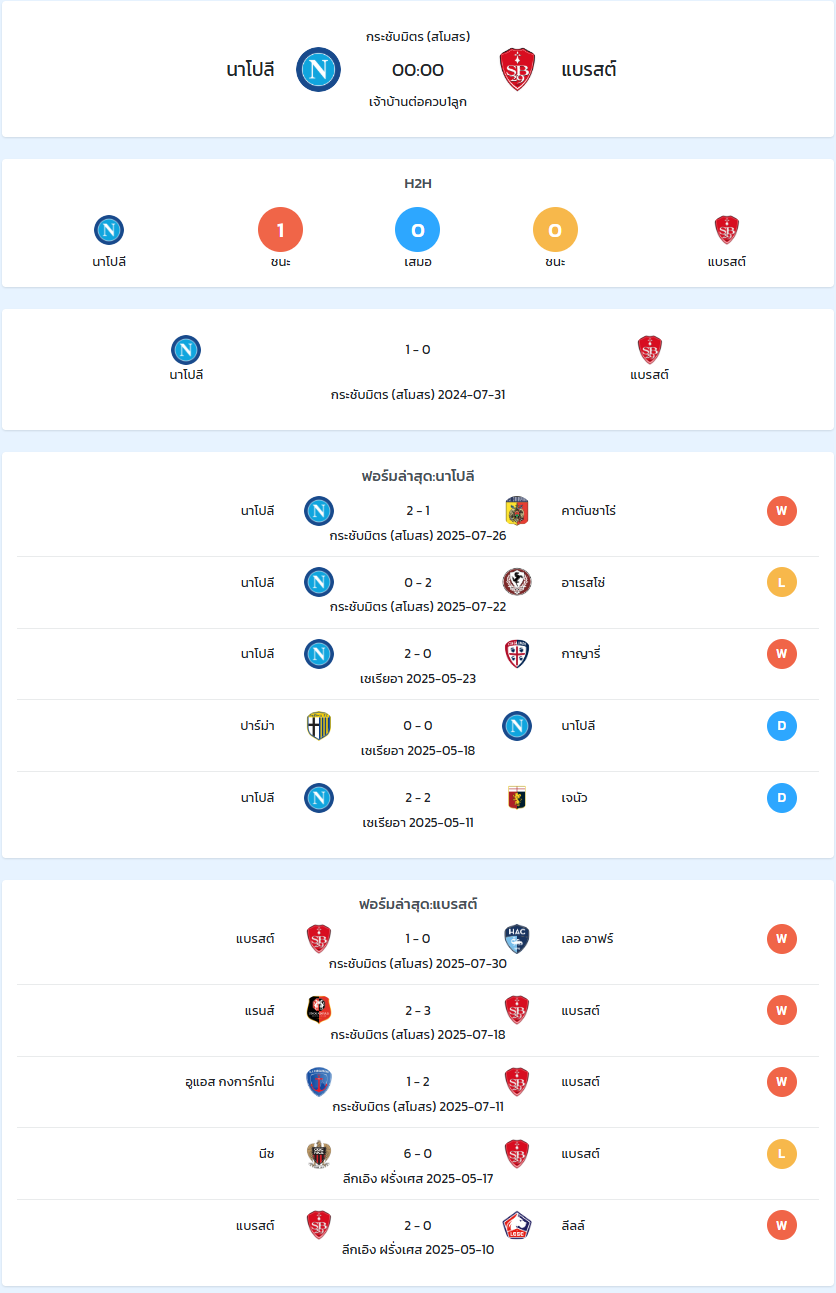
Task: Click the large Brest crest in header
Action: [517, 70]
